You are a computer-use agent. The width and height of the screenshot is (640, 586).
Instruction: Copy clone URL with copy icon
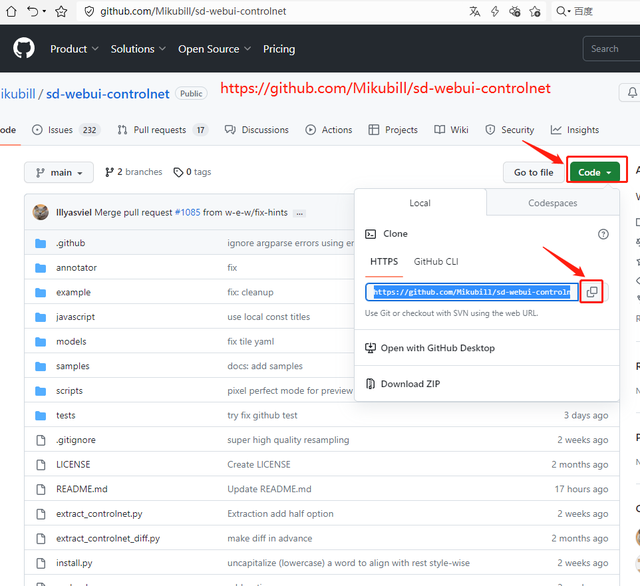(592, 292)
